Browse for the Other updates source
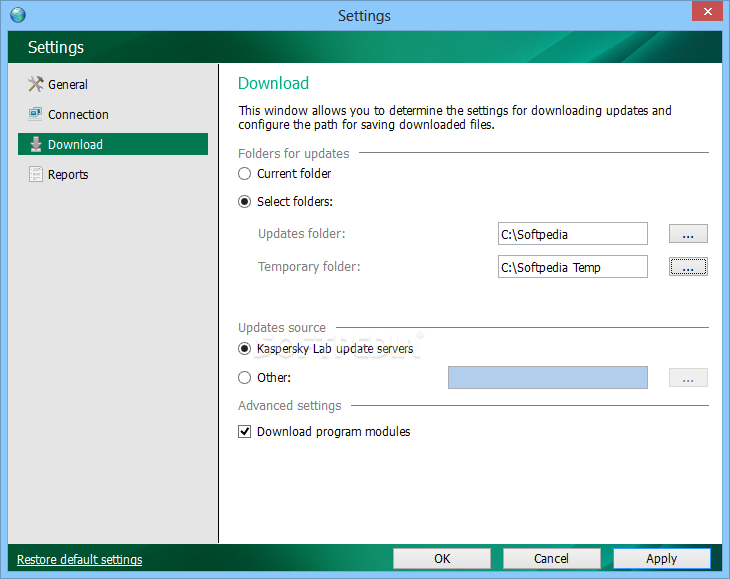 pos(688,377)
